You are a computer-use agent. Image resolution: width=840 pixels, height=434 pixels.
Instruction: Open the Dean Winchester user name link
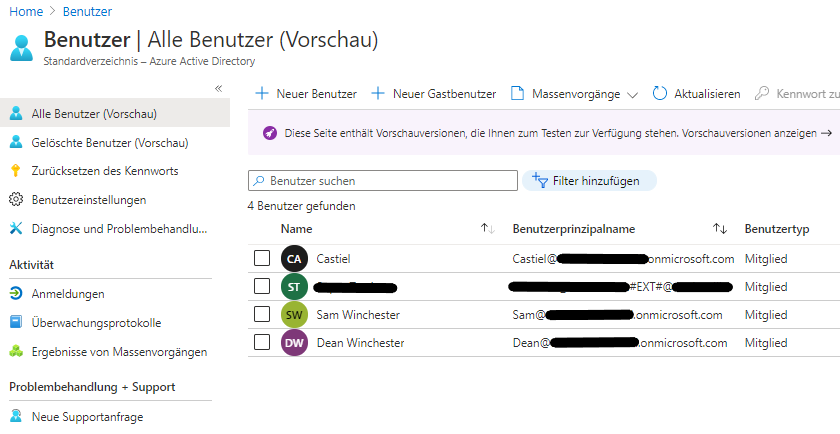pyautogui.click(x=361, y=343)
